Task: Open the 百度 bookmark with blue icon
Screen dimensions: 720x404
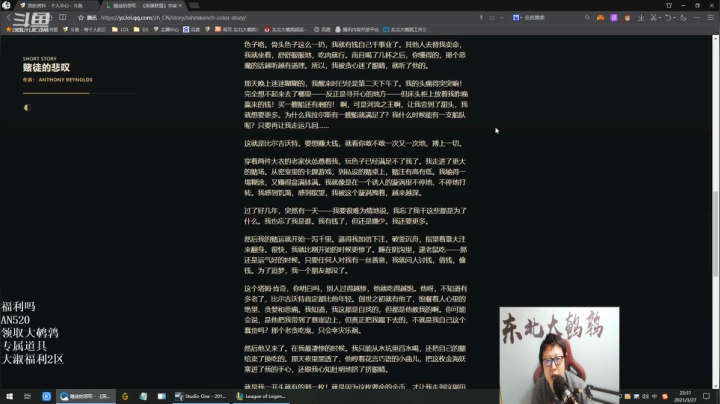Action: (191, 29)
